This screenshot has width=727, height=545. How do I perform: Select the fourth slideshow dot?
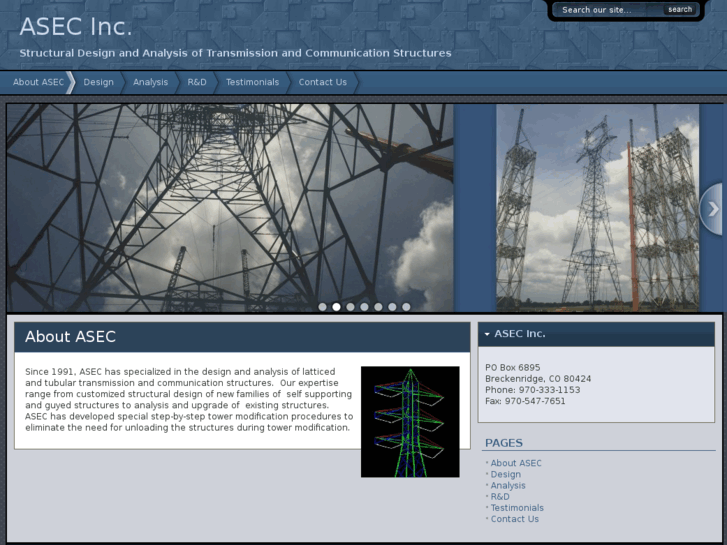pyautogui.click(x=364, y=307)
